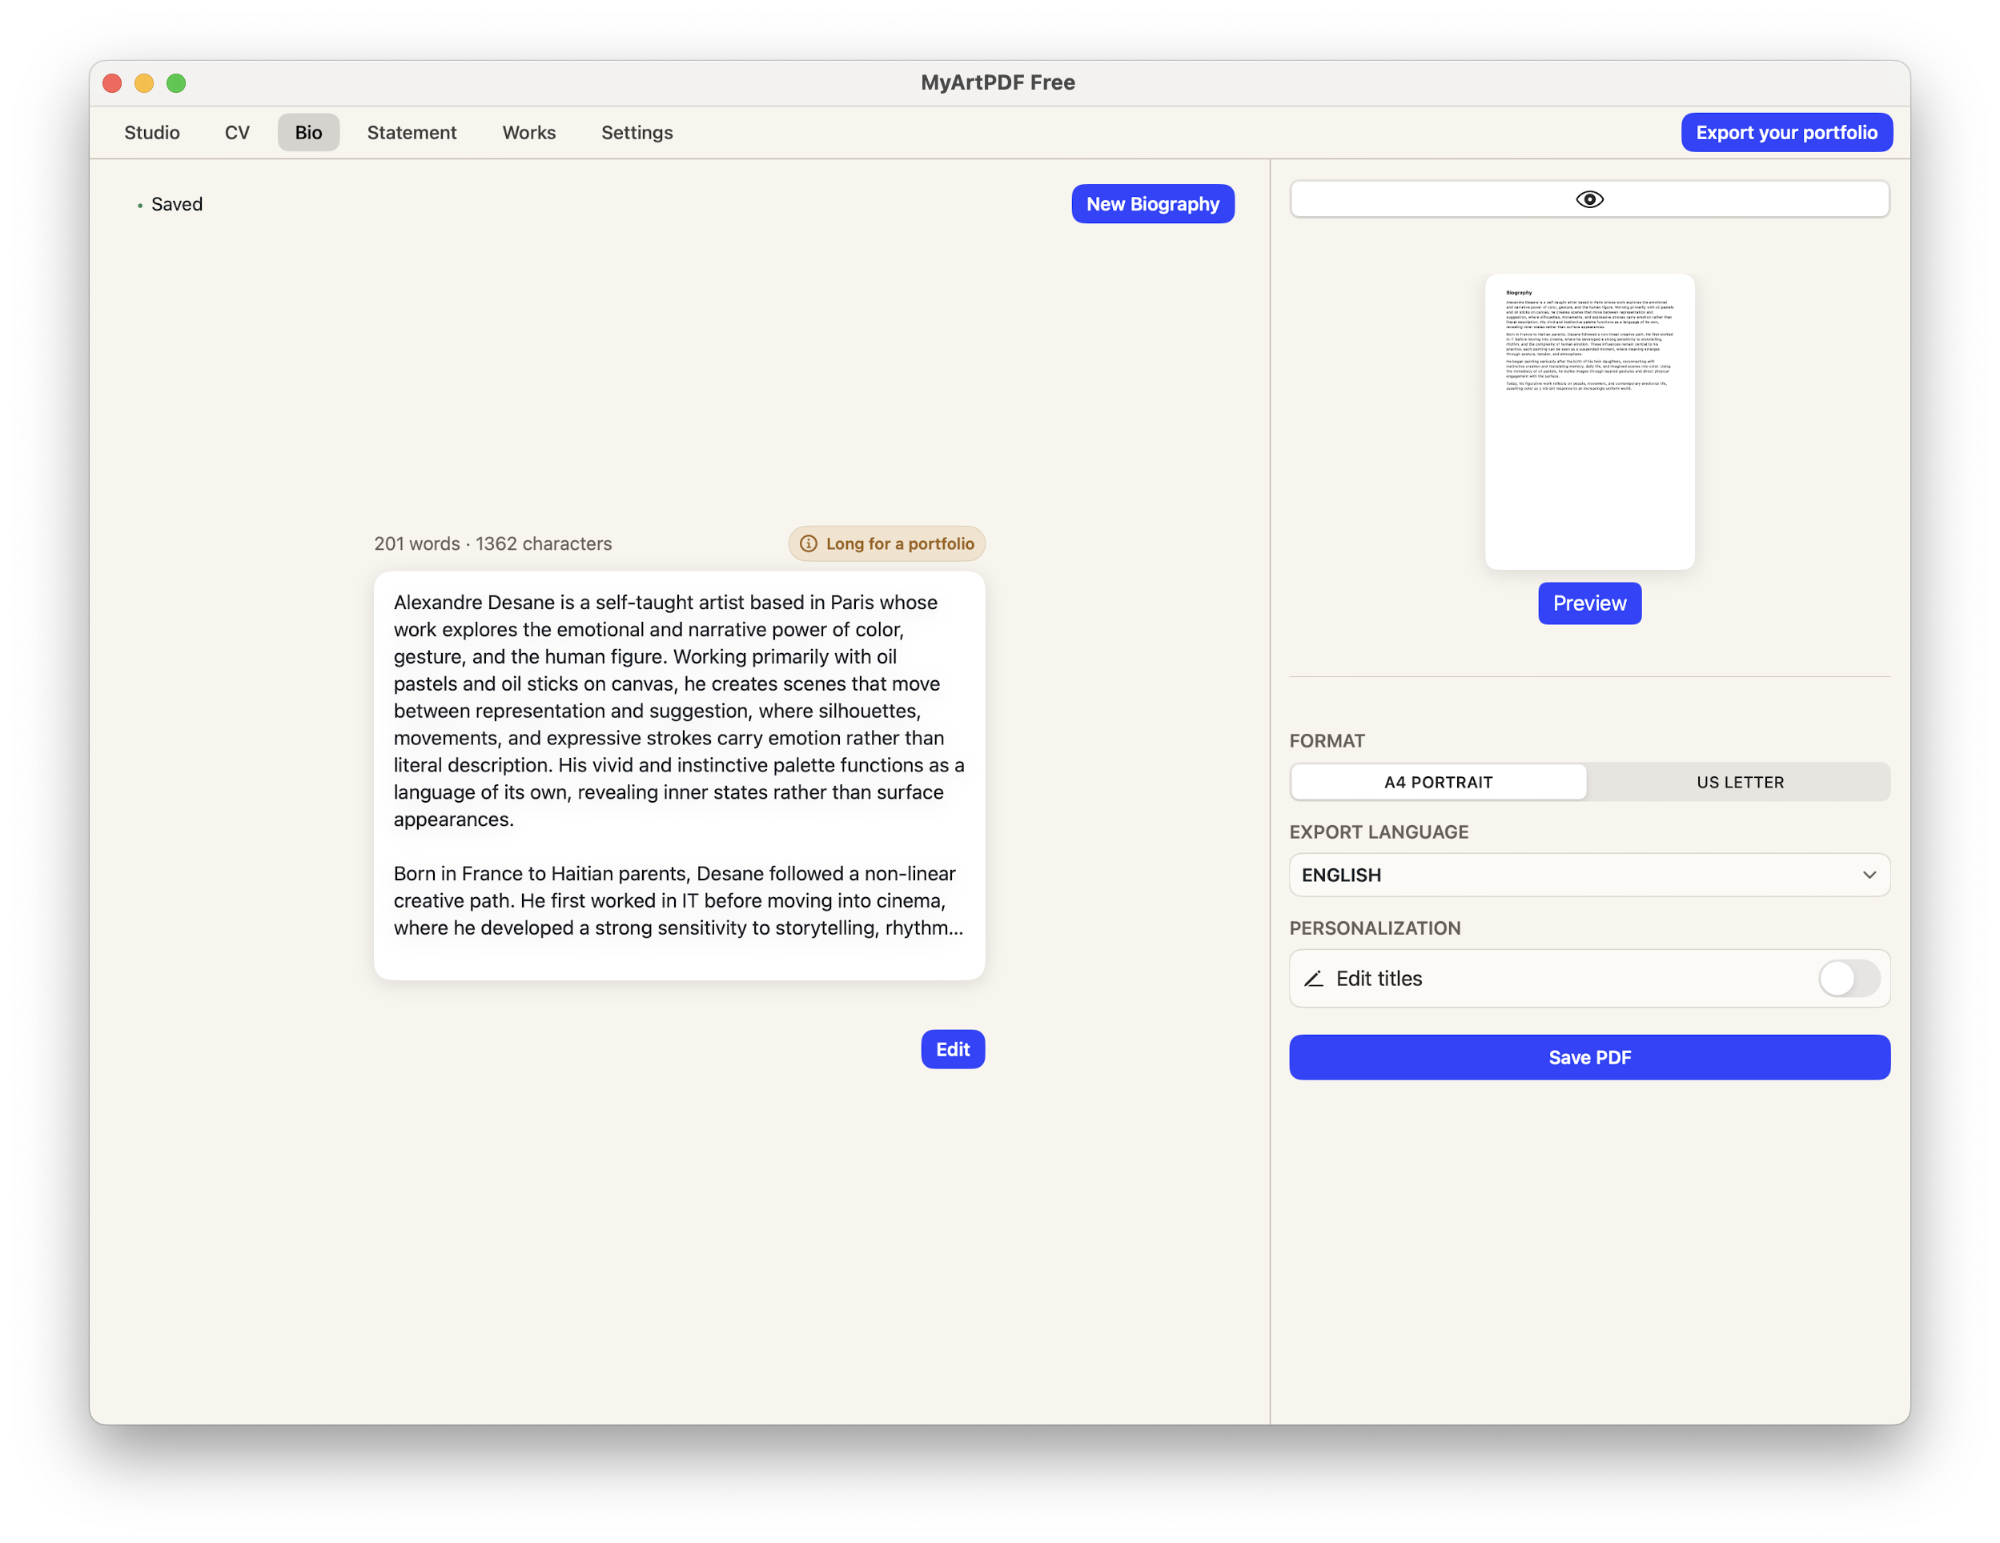Viewport: 2000px width, 1543px height.
Task: Select US Letter format
Action: coord(1739,782)
